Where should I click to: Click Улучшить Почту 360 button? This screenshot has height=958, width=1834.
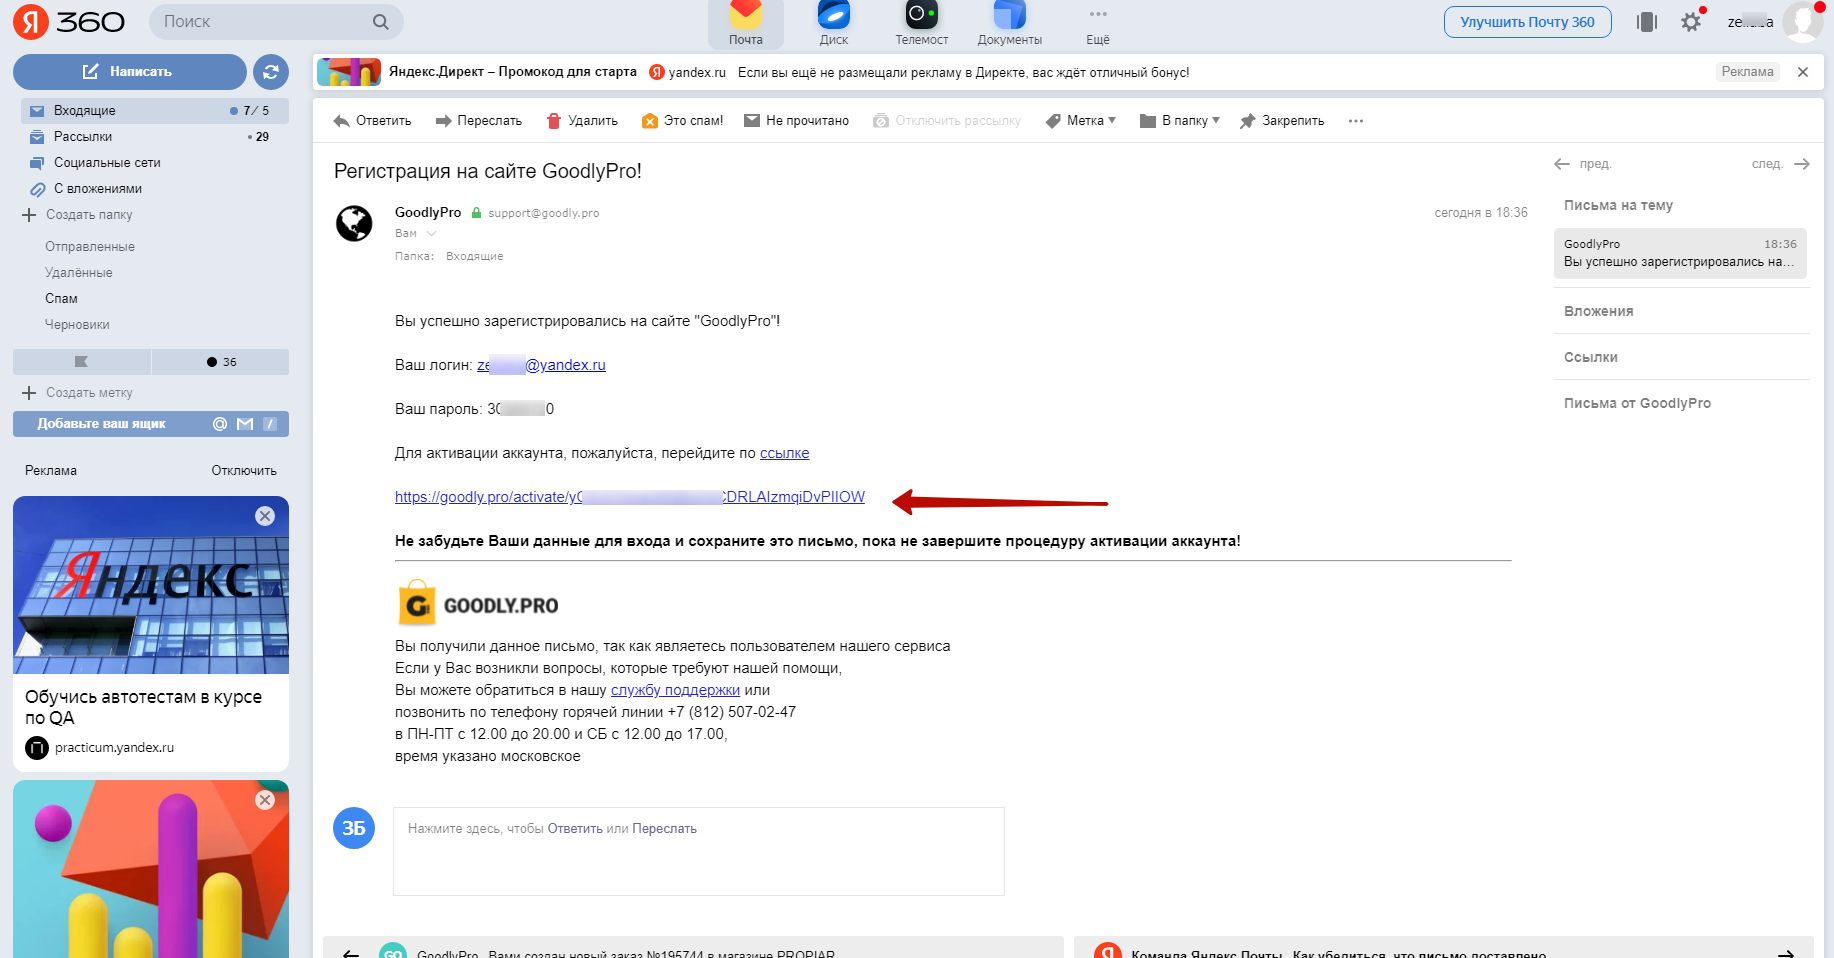[x=1527, y=22]
